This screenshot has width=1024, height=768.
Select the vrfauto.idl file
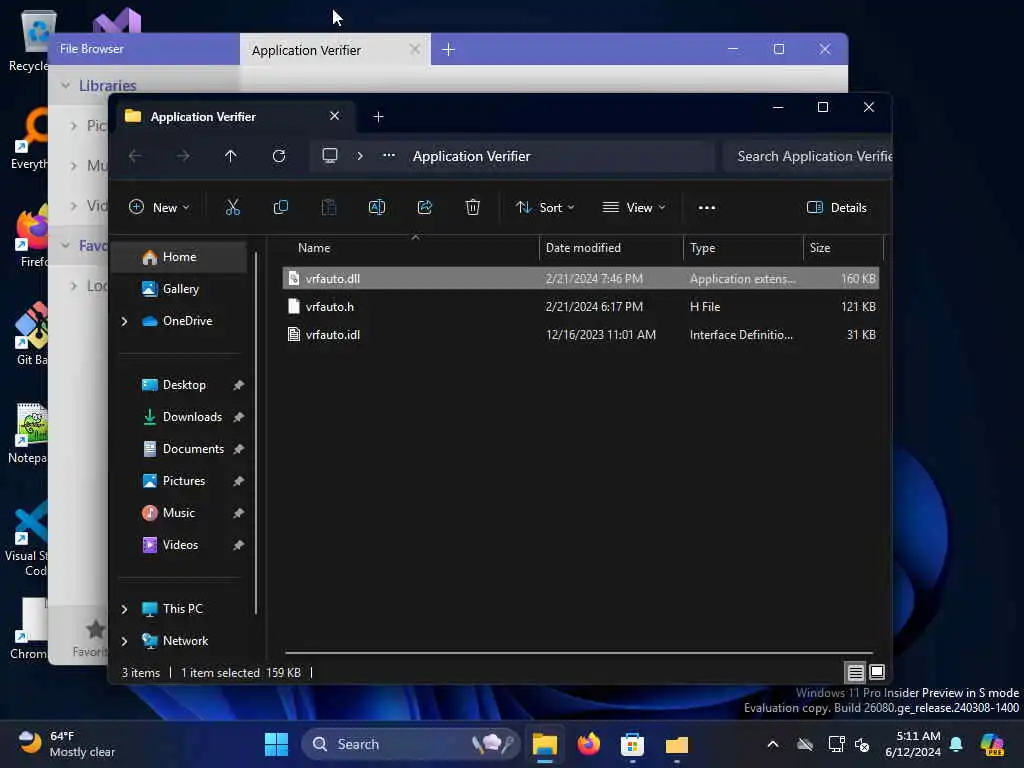pos(581,334)
